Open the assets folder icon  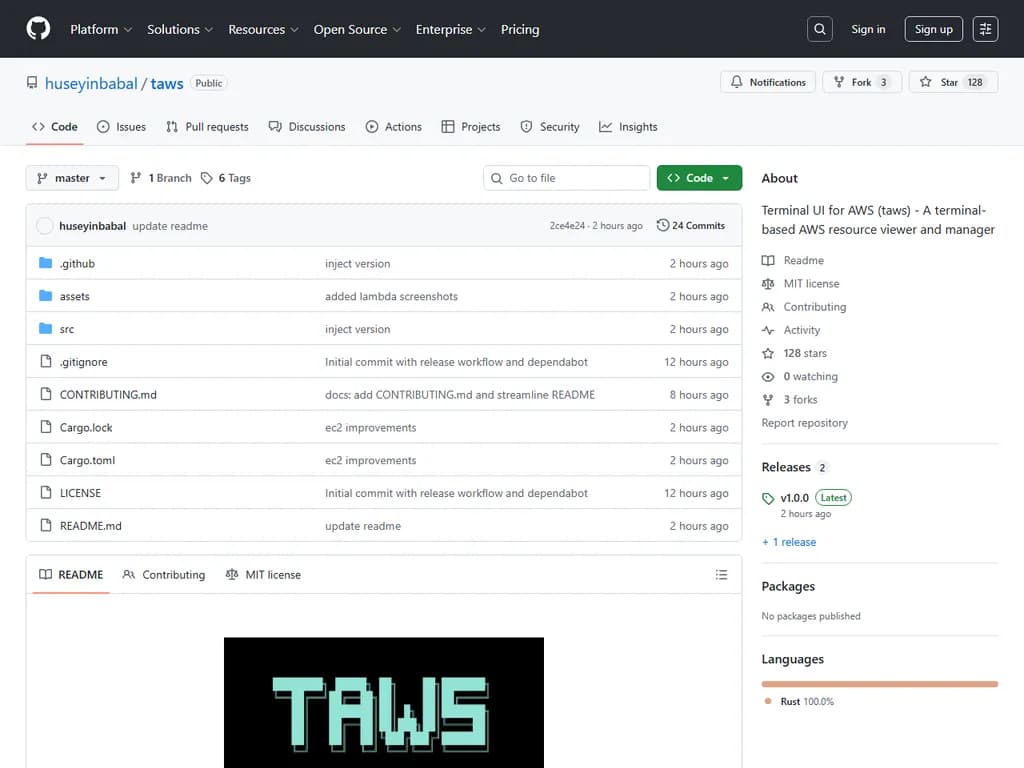[44, 295]
